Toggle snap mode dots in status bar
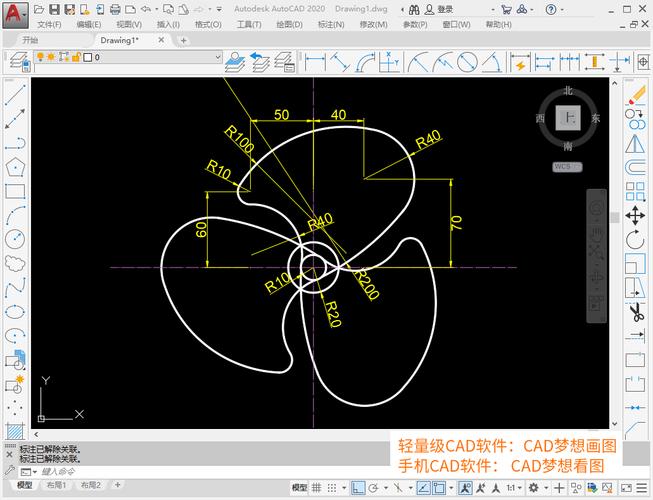 (x=332, y=488)
